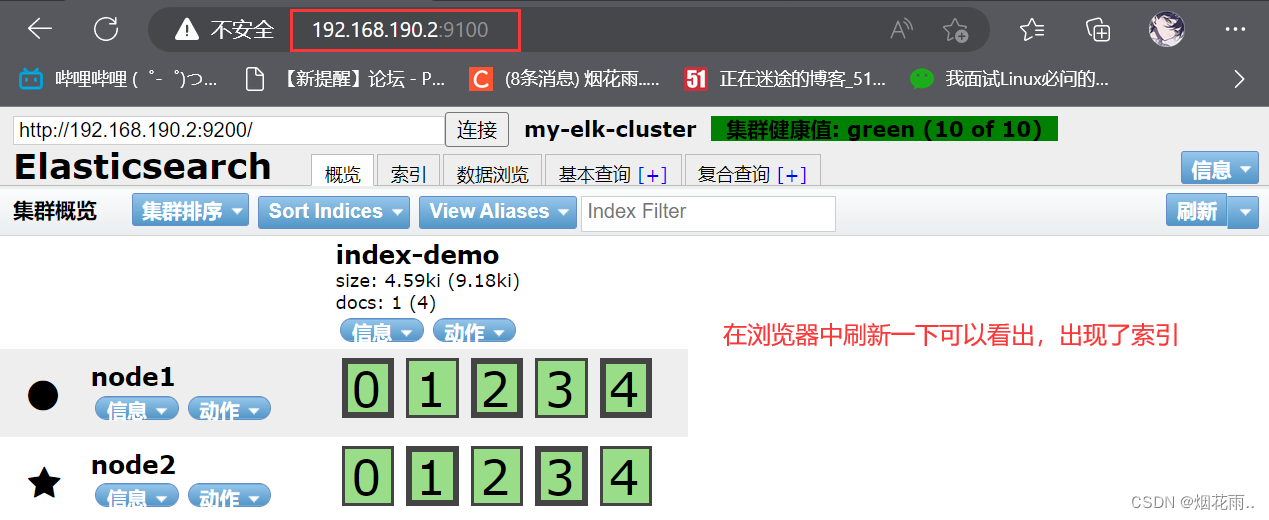The height and width of the screenshot is (520, 1269).
Task: Open index-demo 信息 dropdown
Action: click(x=382, y=331)
